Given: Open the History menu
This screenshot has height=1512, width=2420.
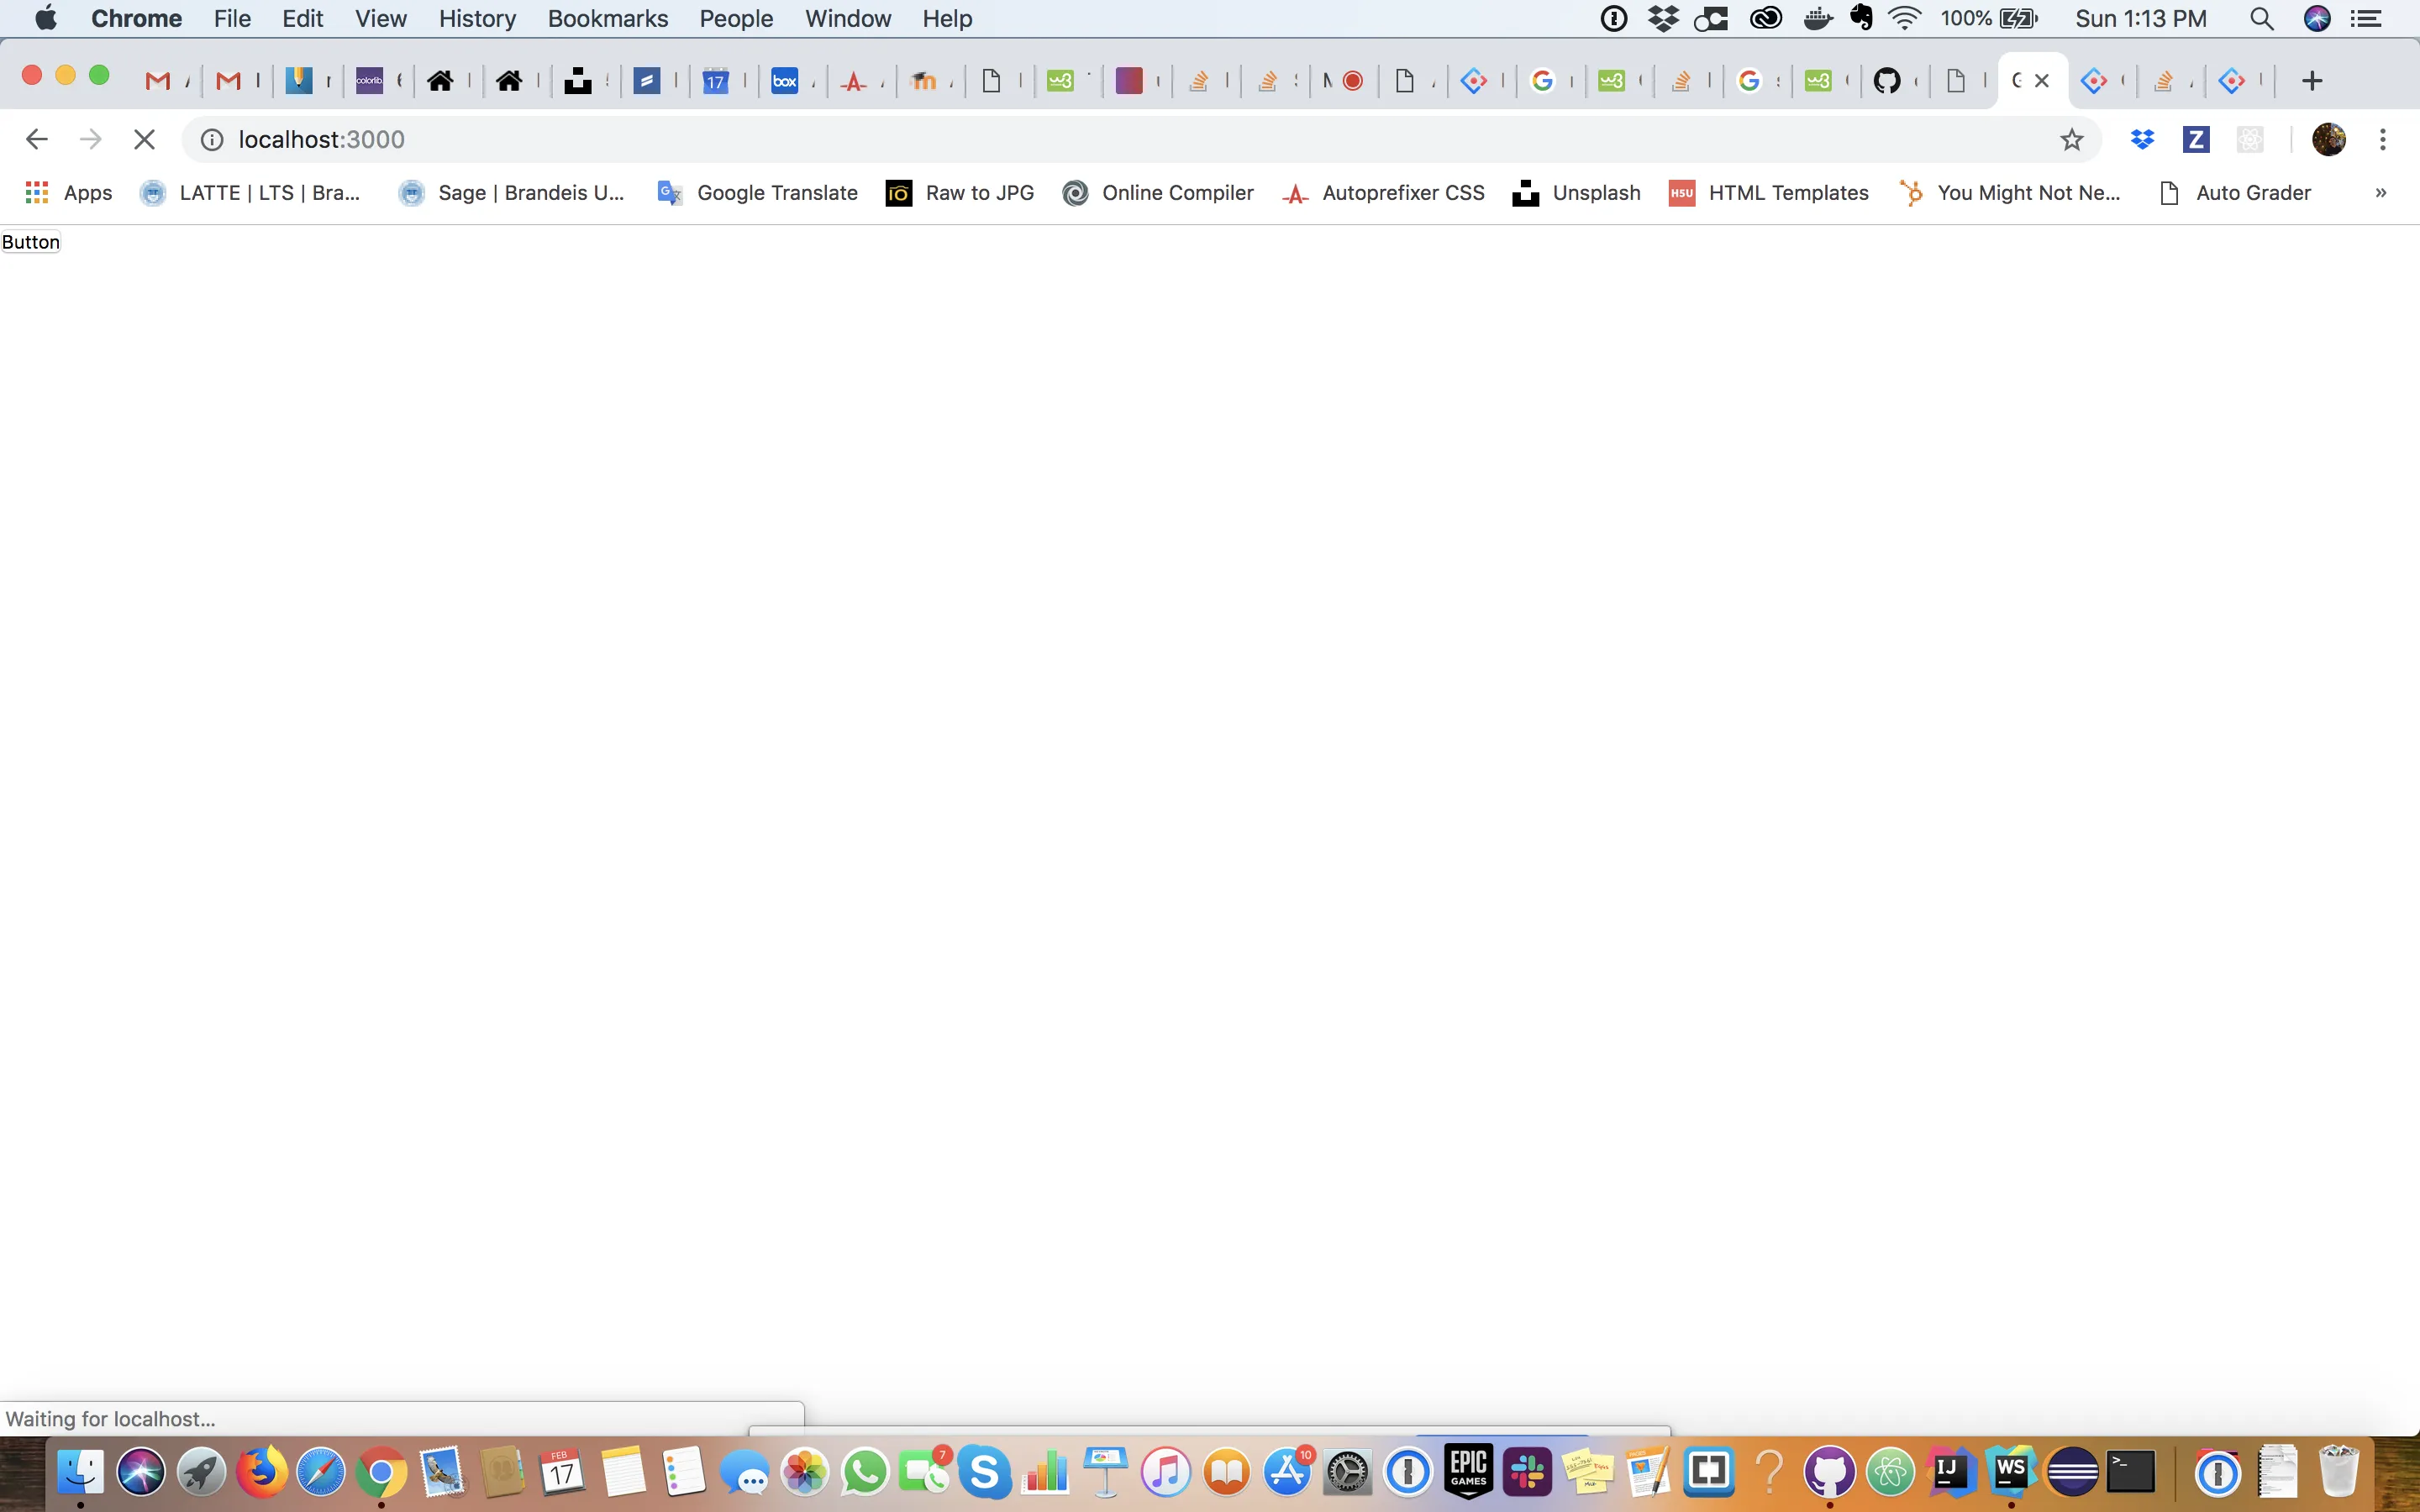Looking at the screenshot, I should (x=477, y=19).
